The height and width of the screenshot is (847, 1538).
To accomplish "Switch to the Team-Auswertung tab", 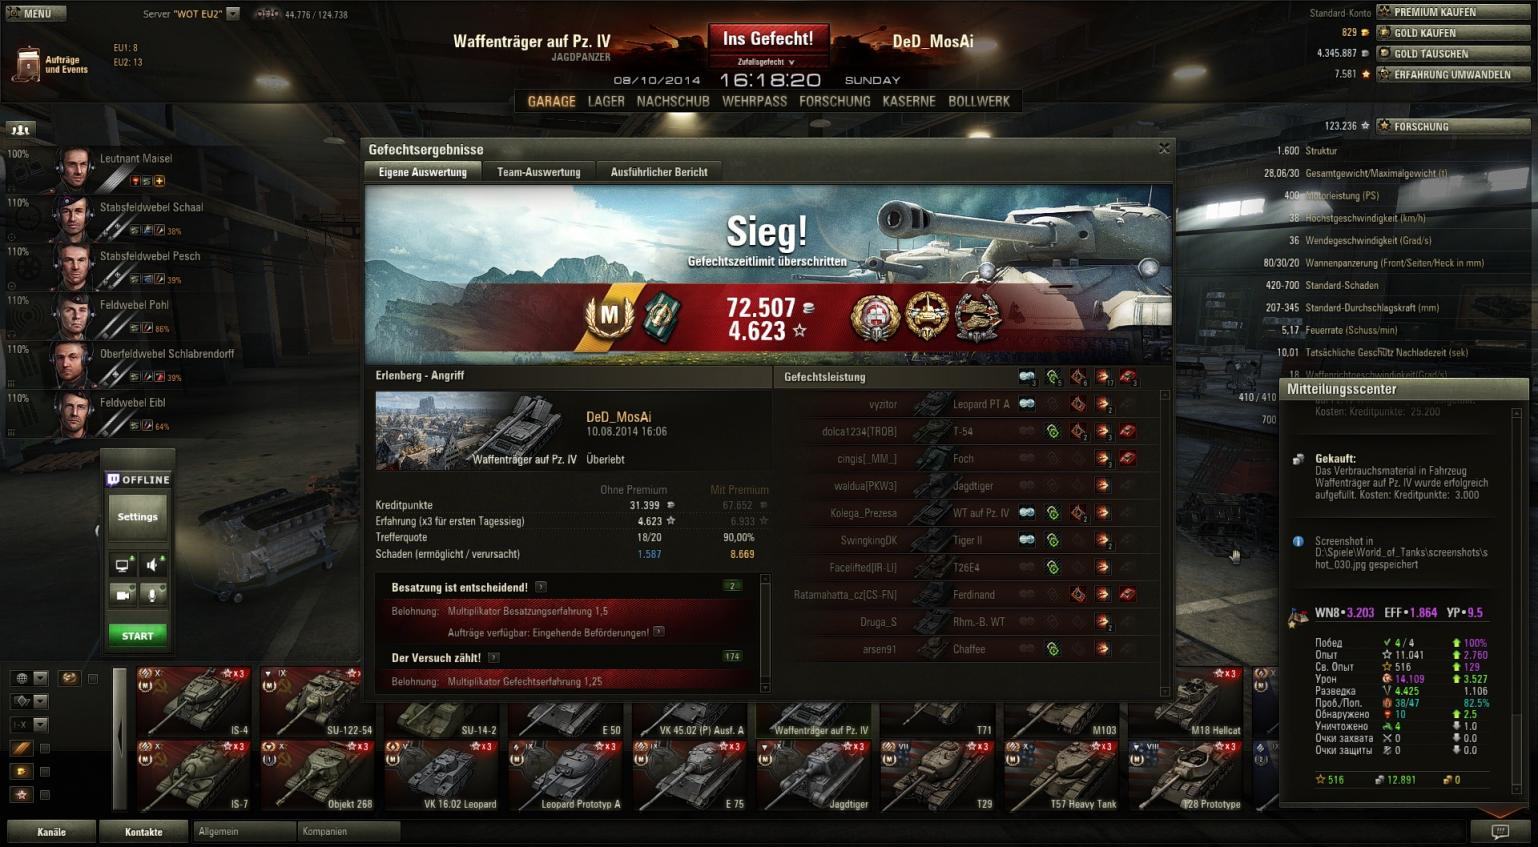I will (538, 172).
